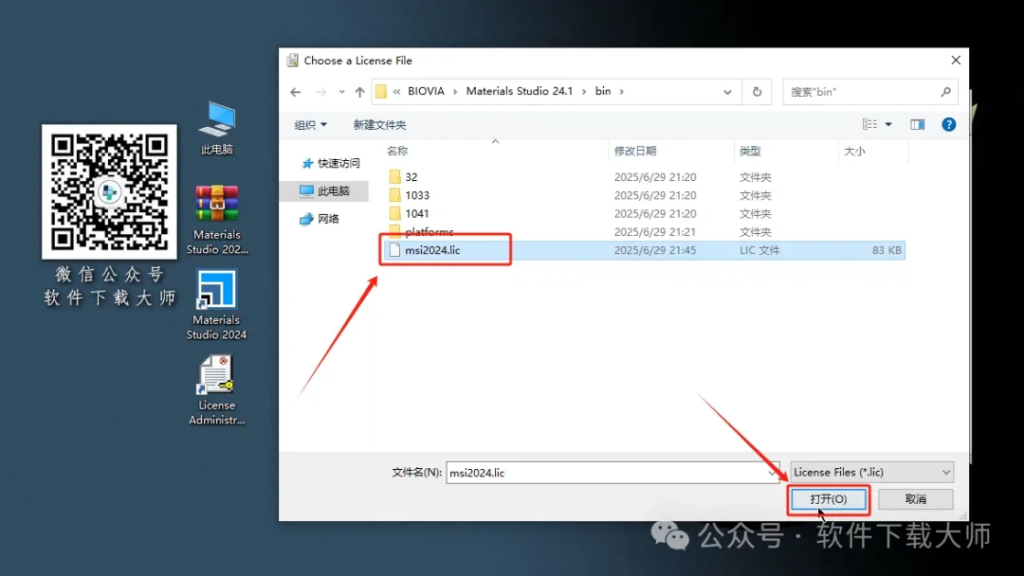Expand the address bar path dropdown
Screen dimensions: 1024x576
point(727,92)
